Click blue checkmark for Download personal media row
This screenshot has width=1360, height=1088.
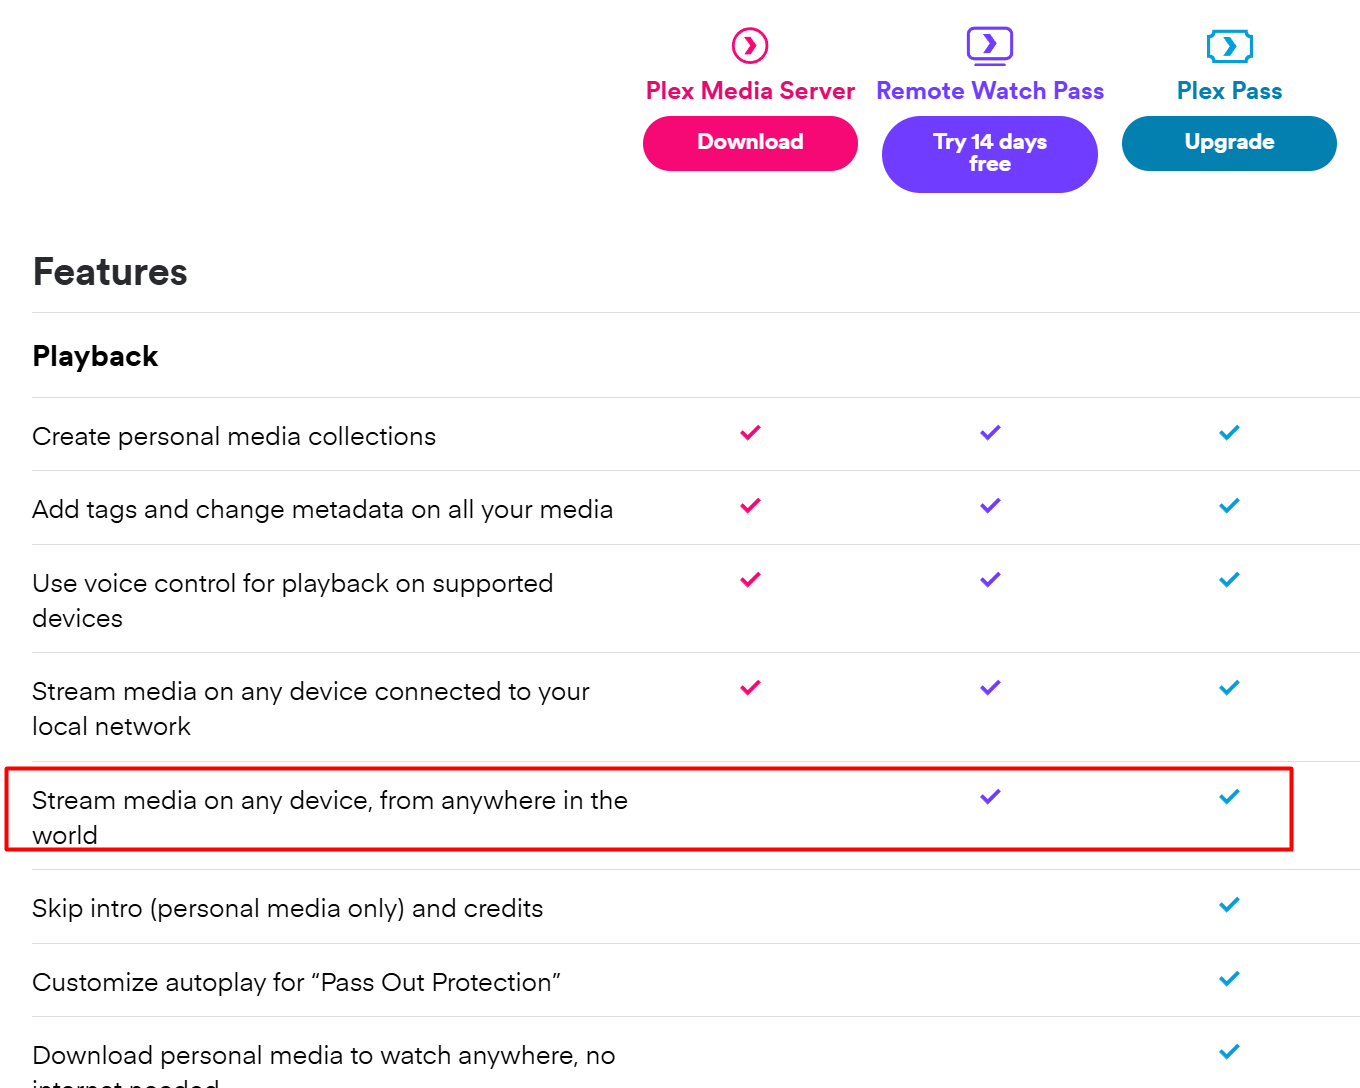click(x=1229, y=1052)
